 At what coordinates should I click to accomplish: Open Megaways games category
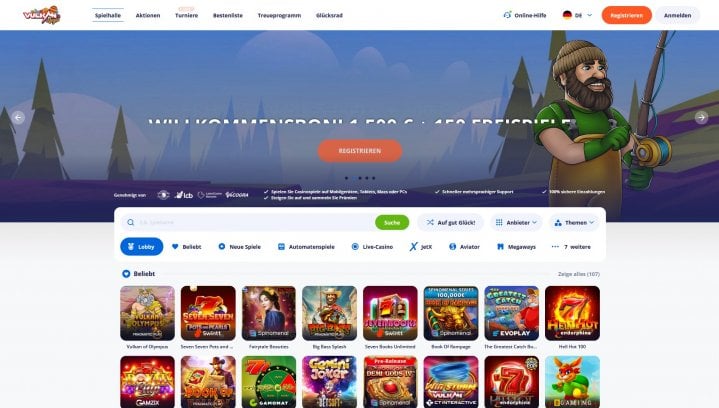pos(516,247)
